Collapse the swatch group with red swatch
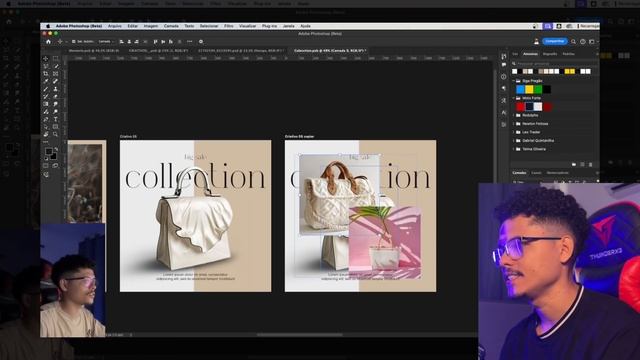 click(x=513, y=98)
